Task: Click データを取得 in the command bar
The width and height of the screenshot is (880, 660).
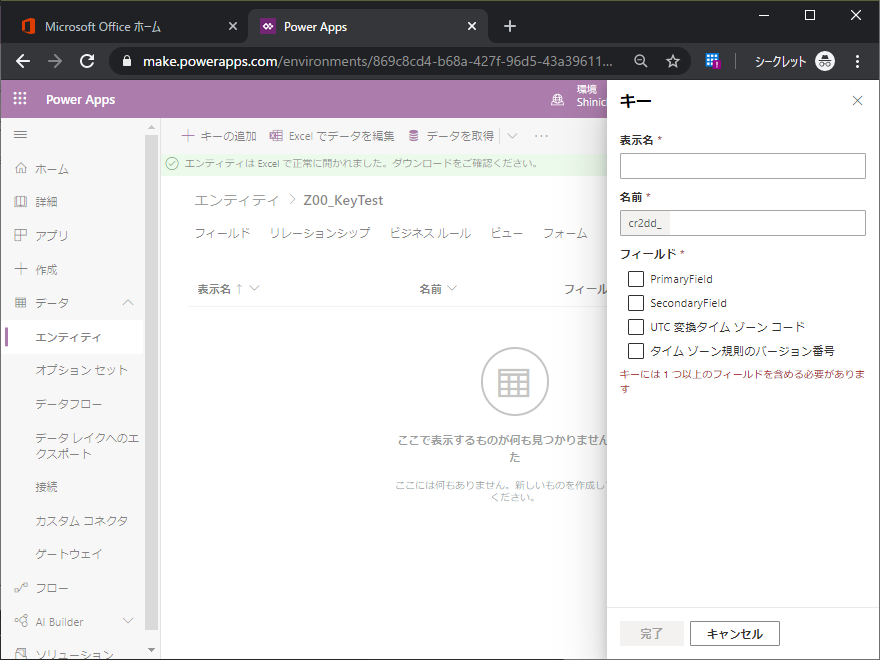Action: click(451, 136)
